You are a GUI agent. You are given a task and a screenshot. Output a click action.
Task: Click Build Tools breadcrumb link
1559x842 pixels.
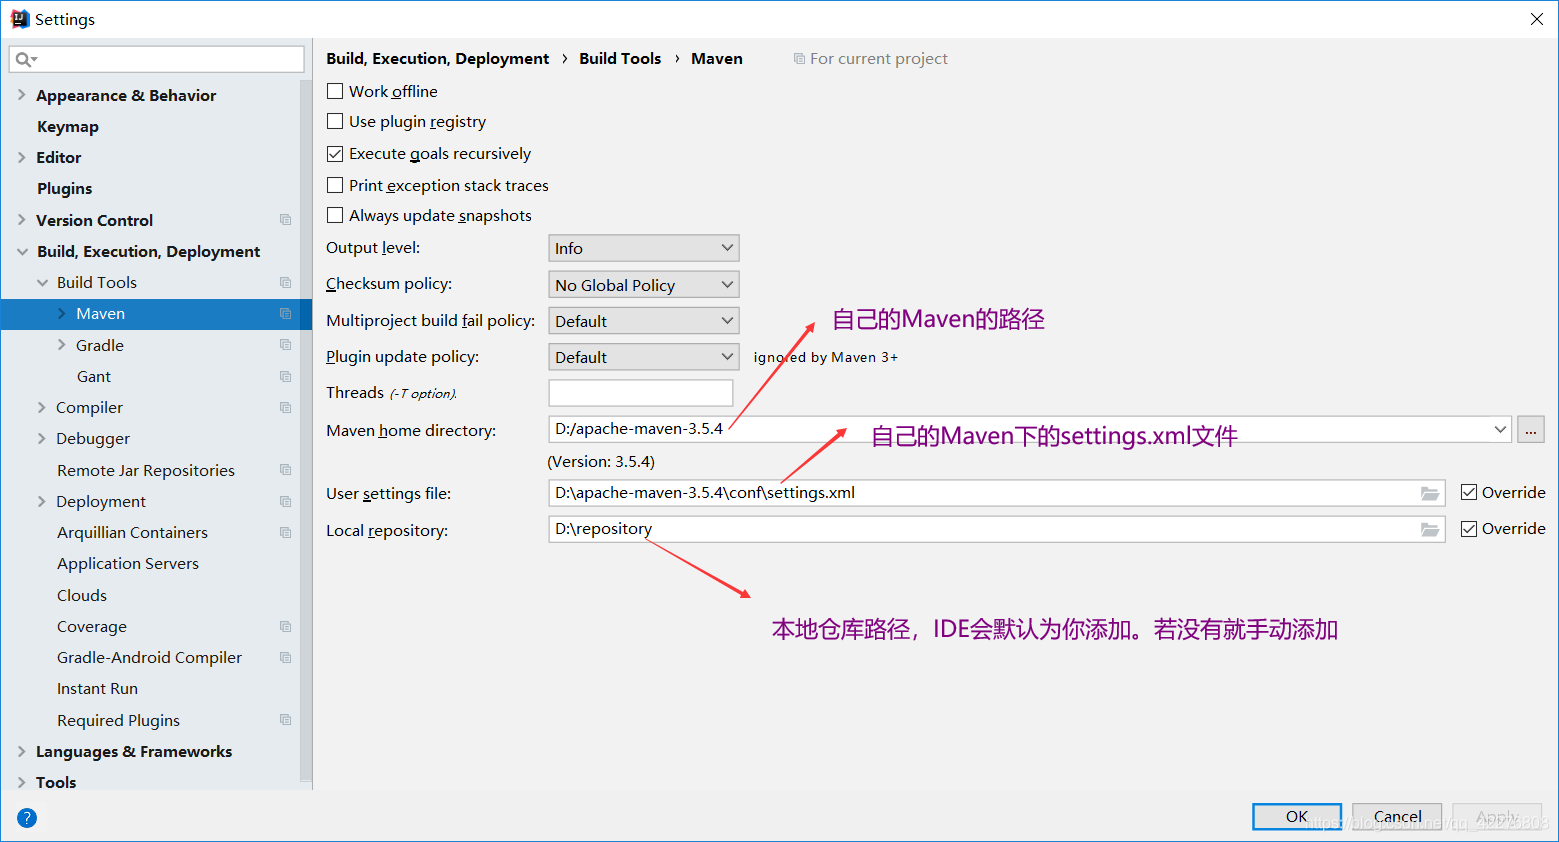tap(620, 59)
